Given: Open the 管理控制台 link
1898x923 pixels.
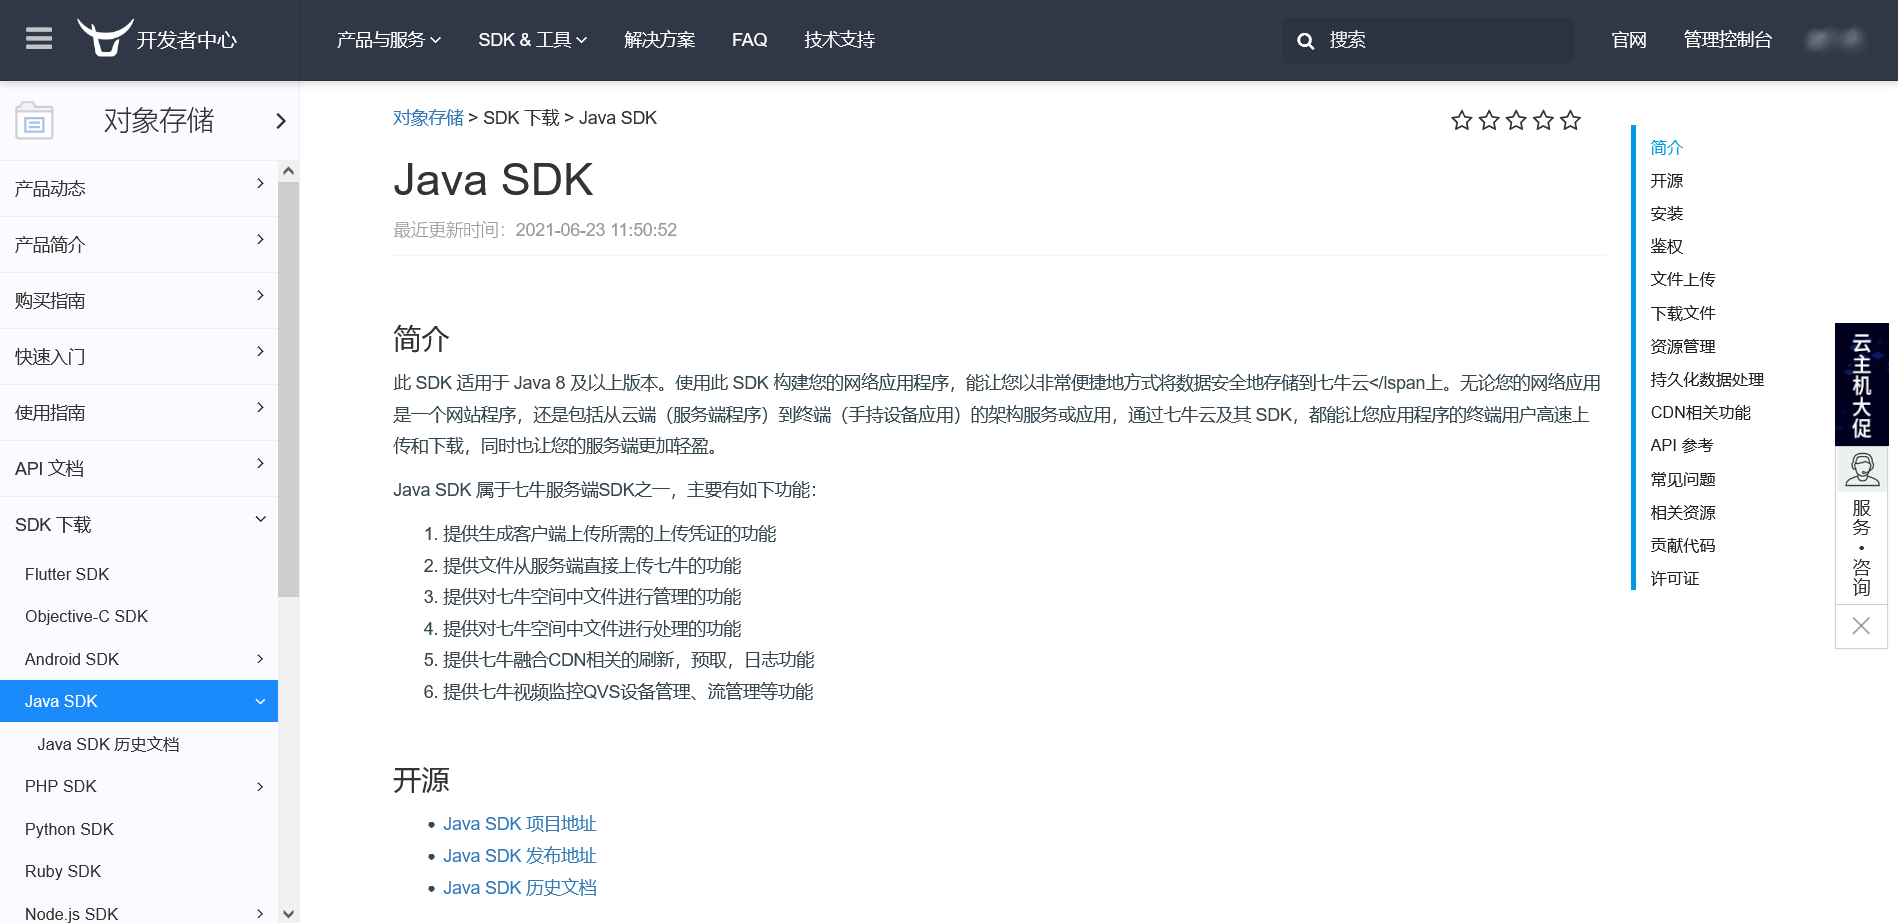Looking at the screenshot, I should [x=1728, y=40].
